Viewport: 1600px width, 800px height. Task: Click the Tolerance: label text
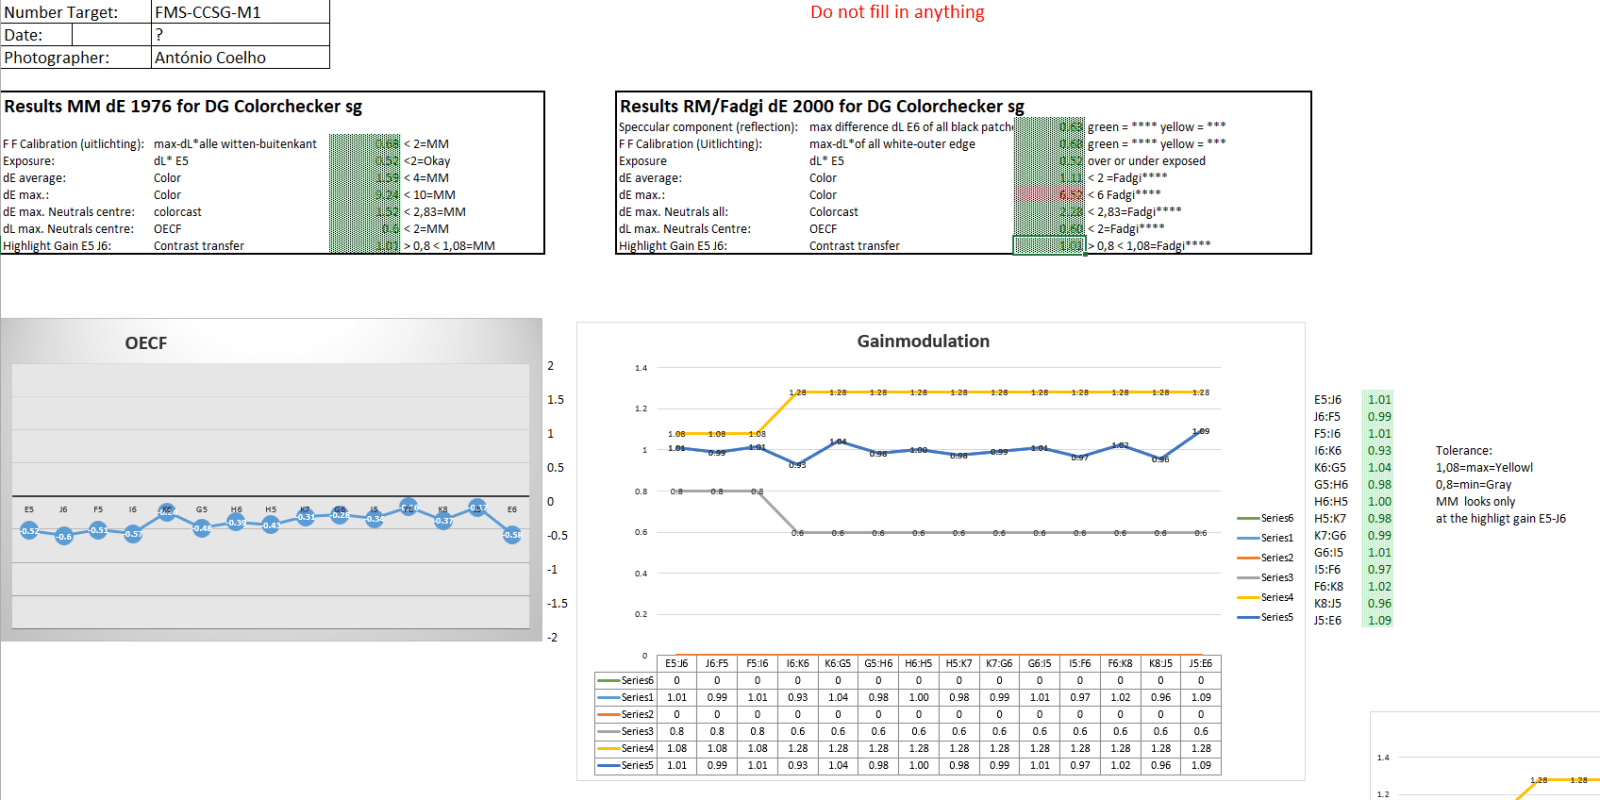click(1463, 451)
